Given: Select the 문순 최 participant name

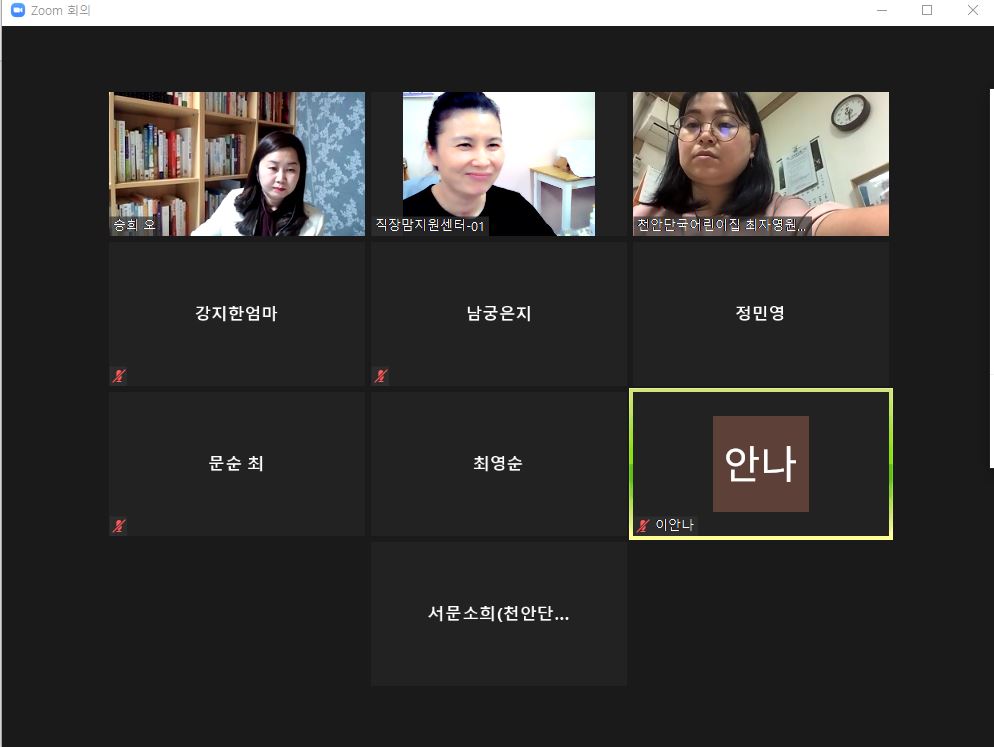Looking at the screenshot, I should click(236, 464).
